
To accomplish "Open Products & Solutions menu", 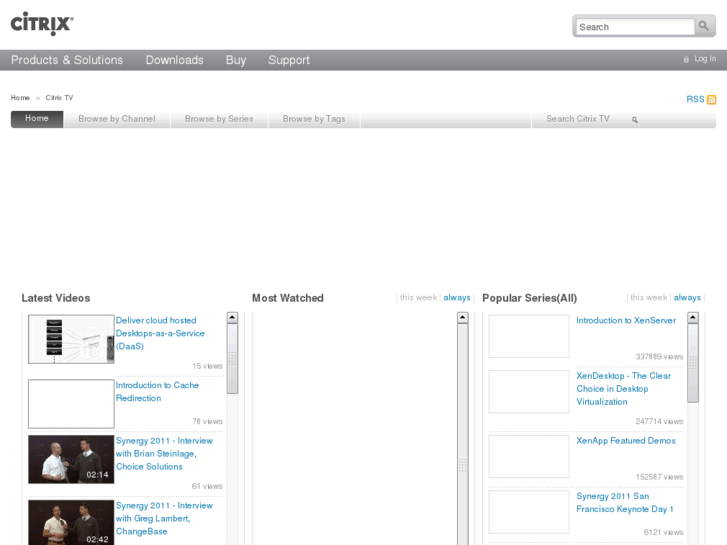I will tap(67, 60).
